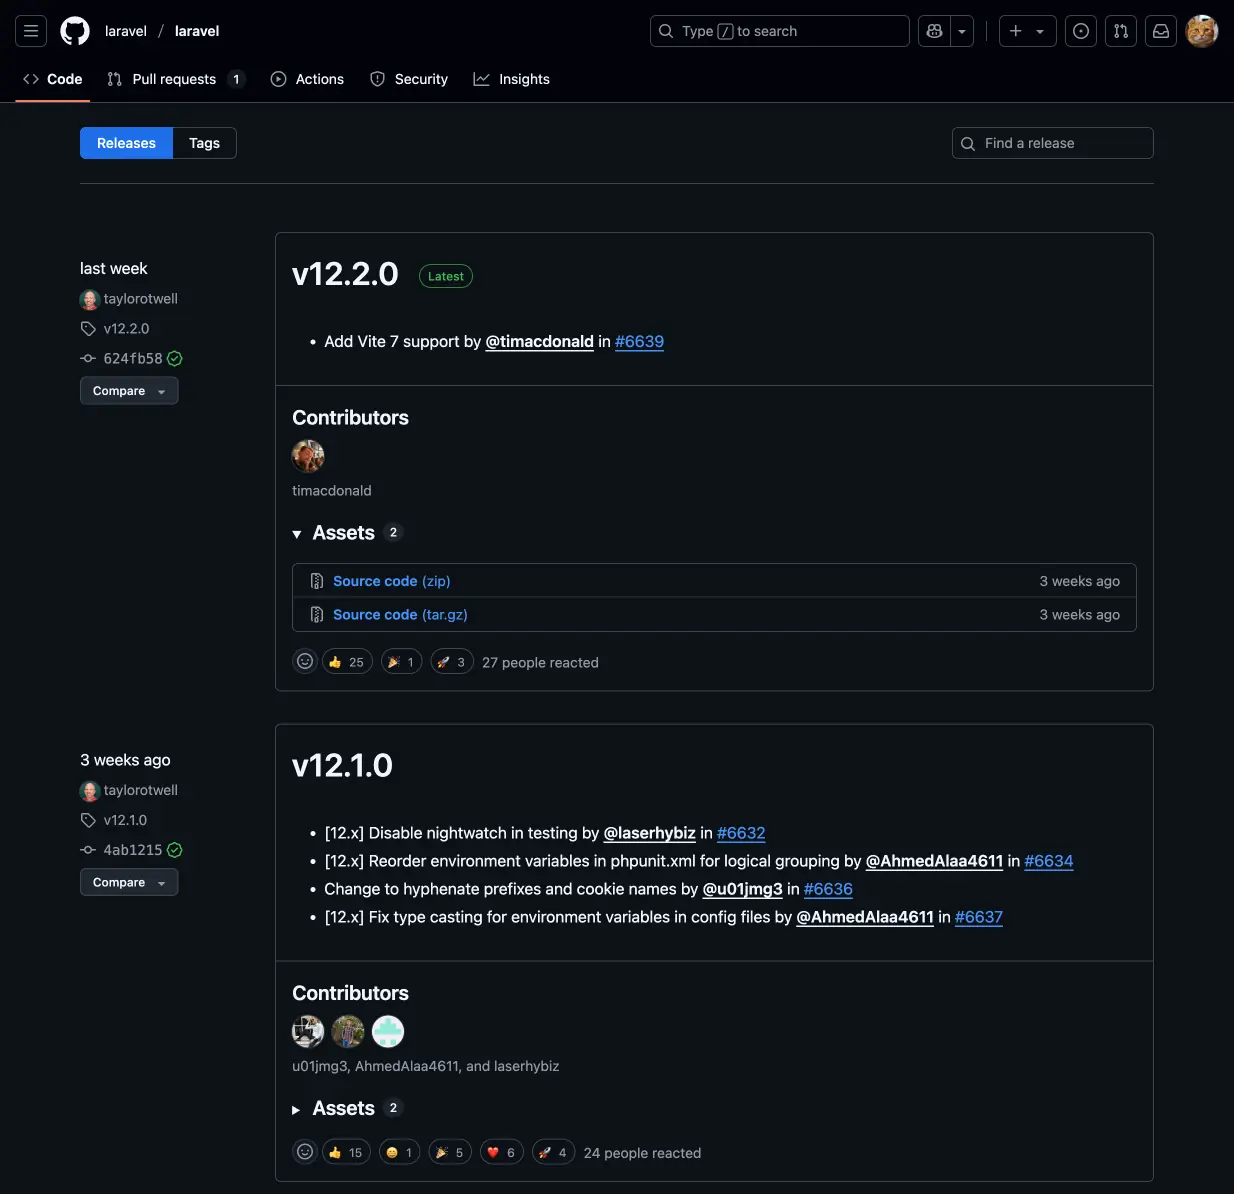Viewport: 1234px width, 1194px height.
Task: Open the notifications inbox icon
Action: tap(1160, 31)
